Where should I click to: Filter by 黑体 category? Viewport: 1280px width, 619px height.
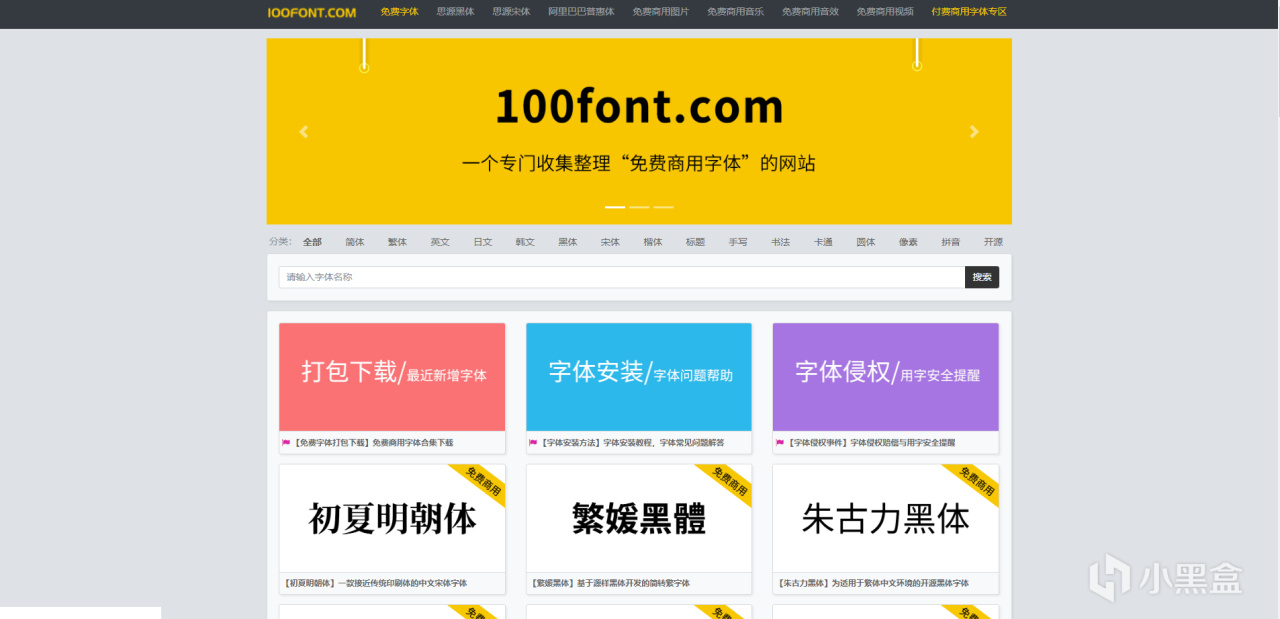coord(568,242)
